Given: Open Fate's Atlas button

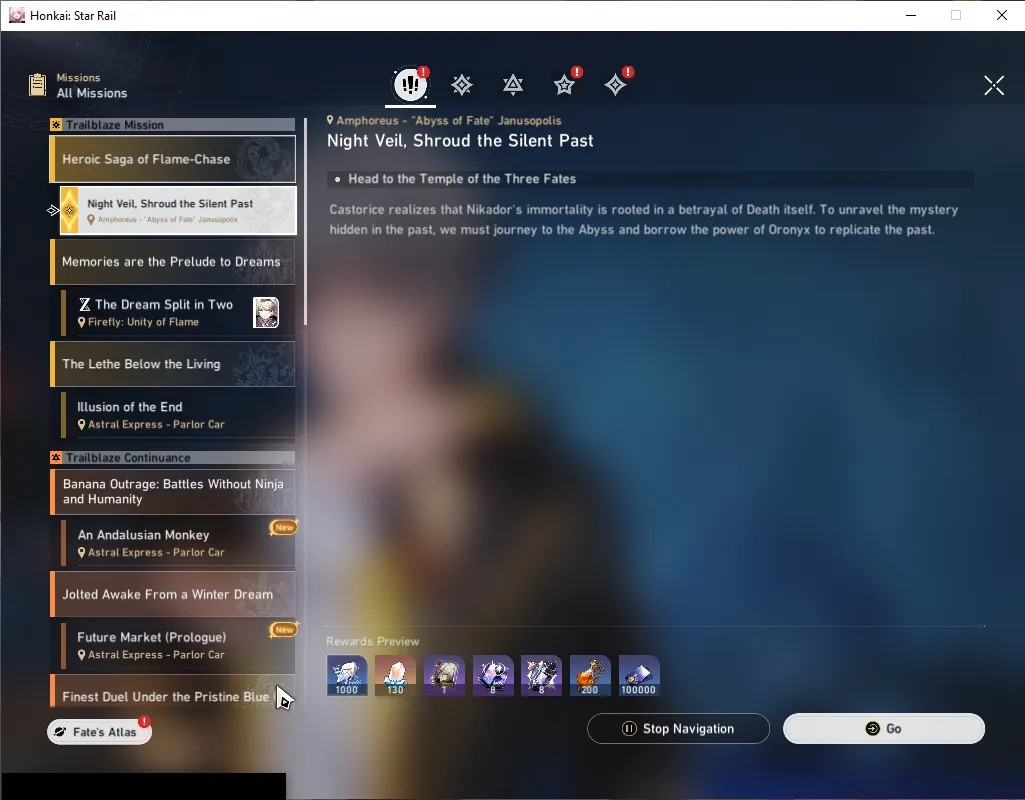Looking at the screenshot, I should (99, 731).
